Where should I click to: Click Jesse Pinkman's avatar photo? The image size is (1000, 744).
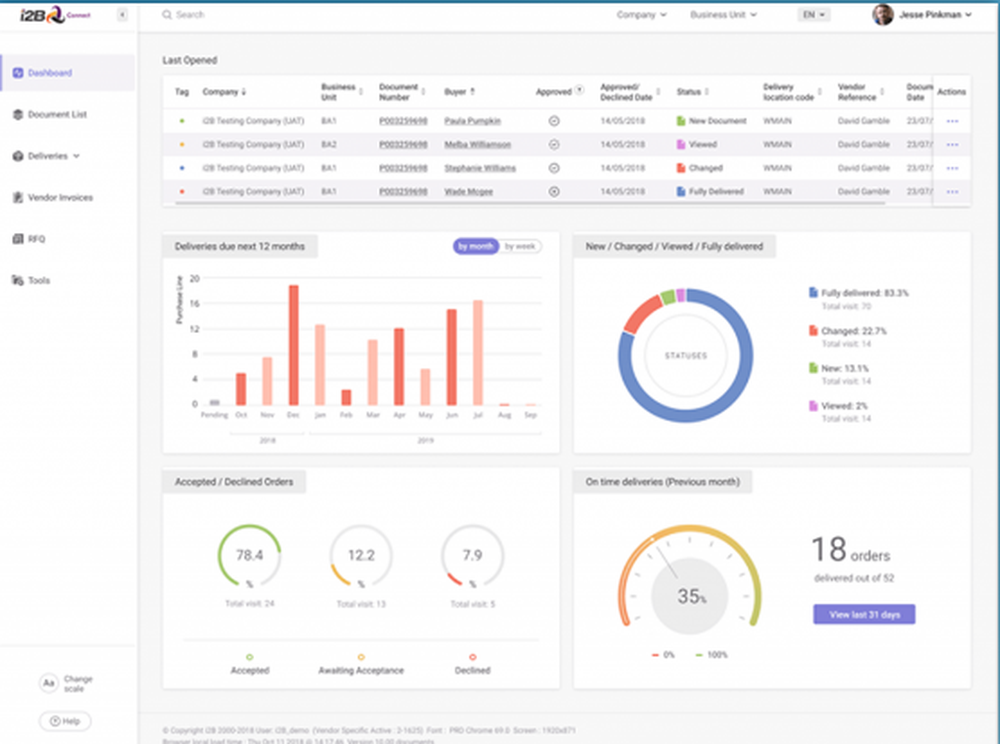coord(883,15)
